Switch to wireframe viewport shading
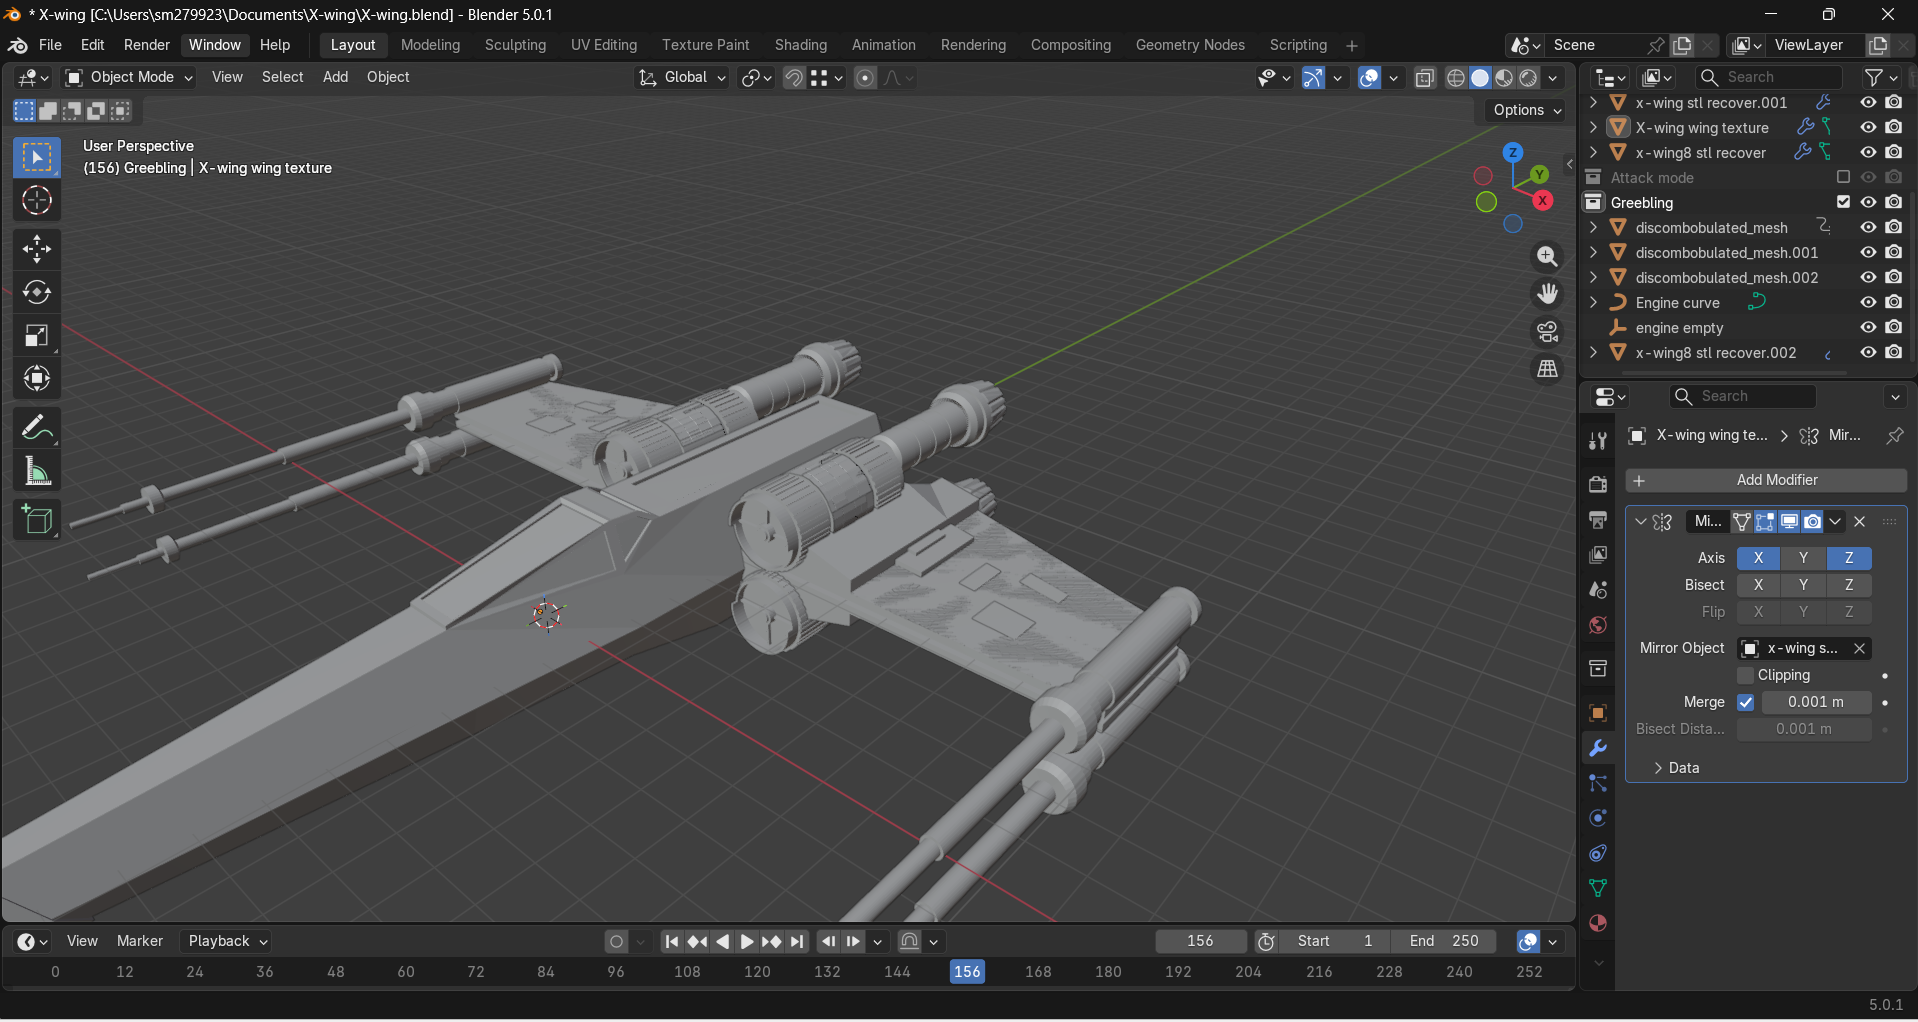 click(1456, 78)
